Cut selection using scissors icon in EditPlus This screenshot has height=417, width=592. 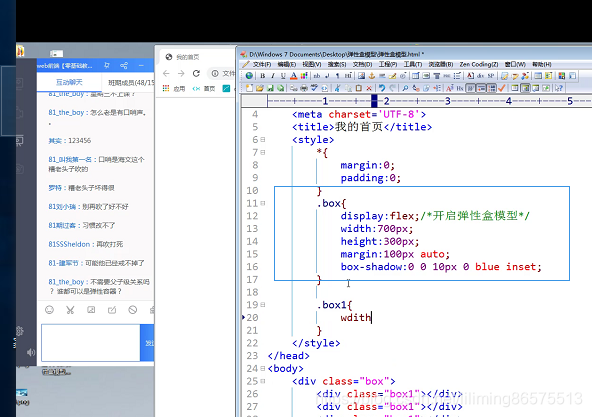[x=338, y=88]
